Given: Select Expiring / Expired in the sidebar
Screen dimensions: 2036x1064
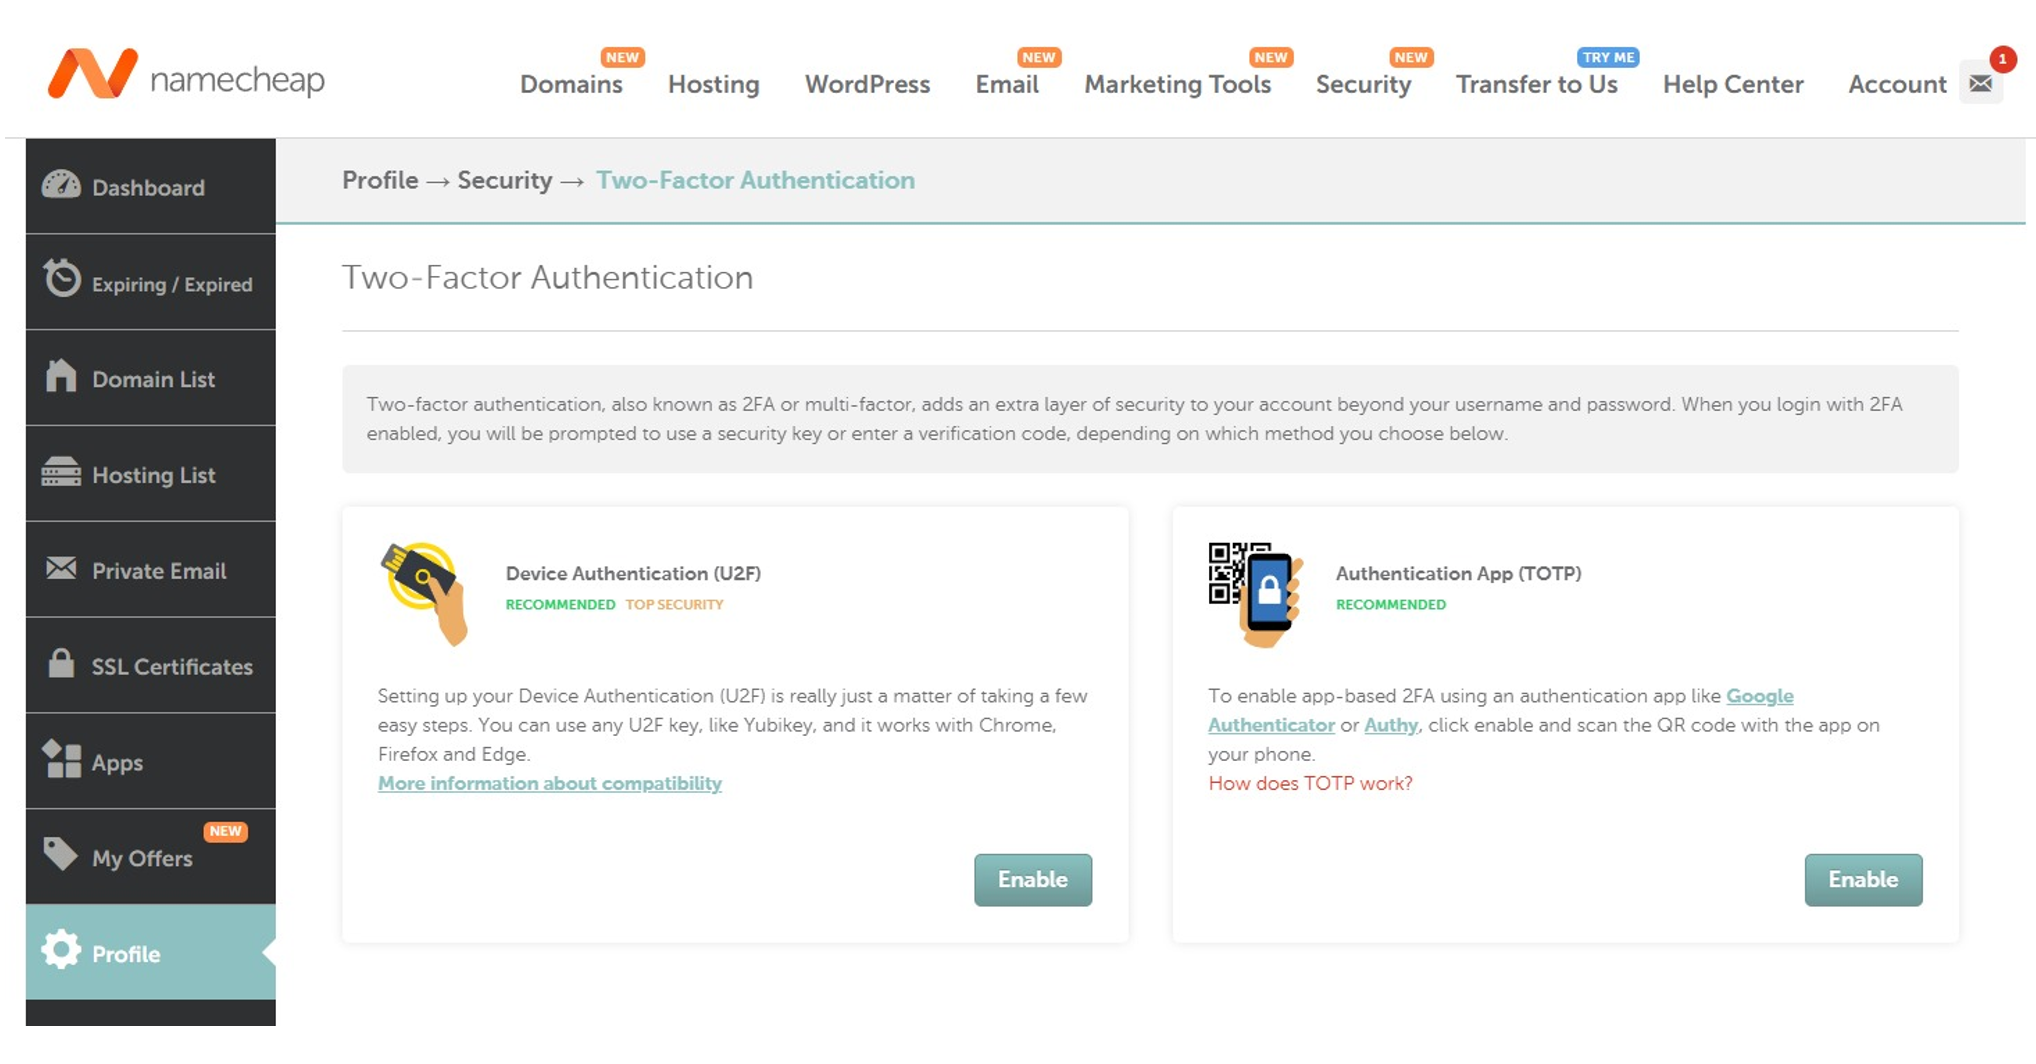Looking at the screenshot, I should pos(151,282).
